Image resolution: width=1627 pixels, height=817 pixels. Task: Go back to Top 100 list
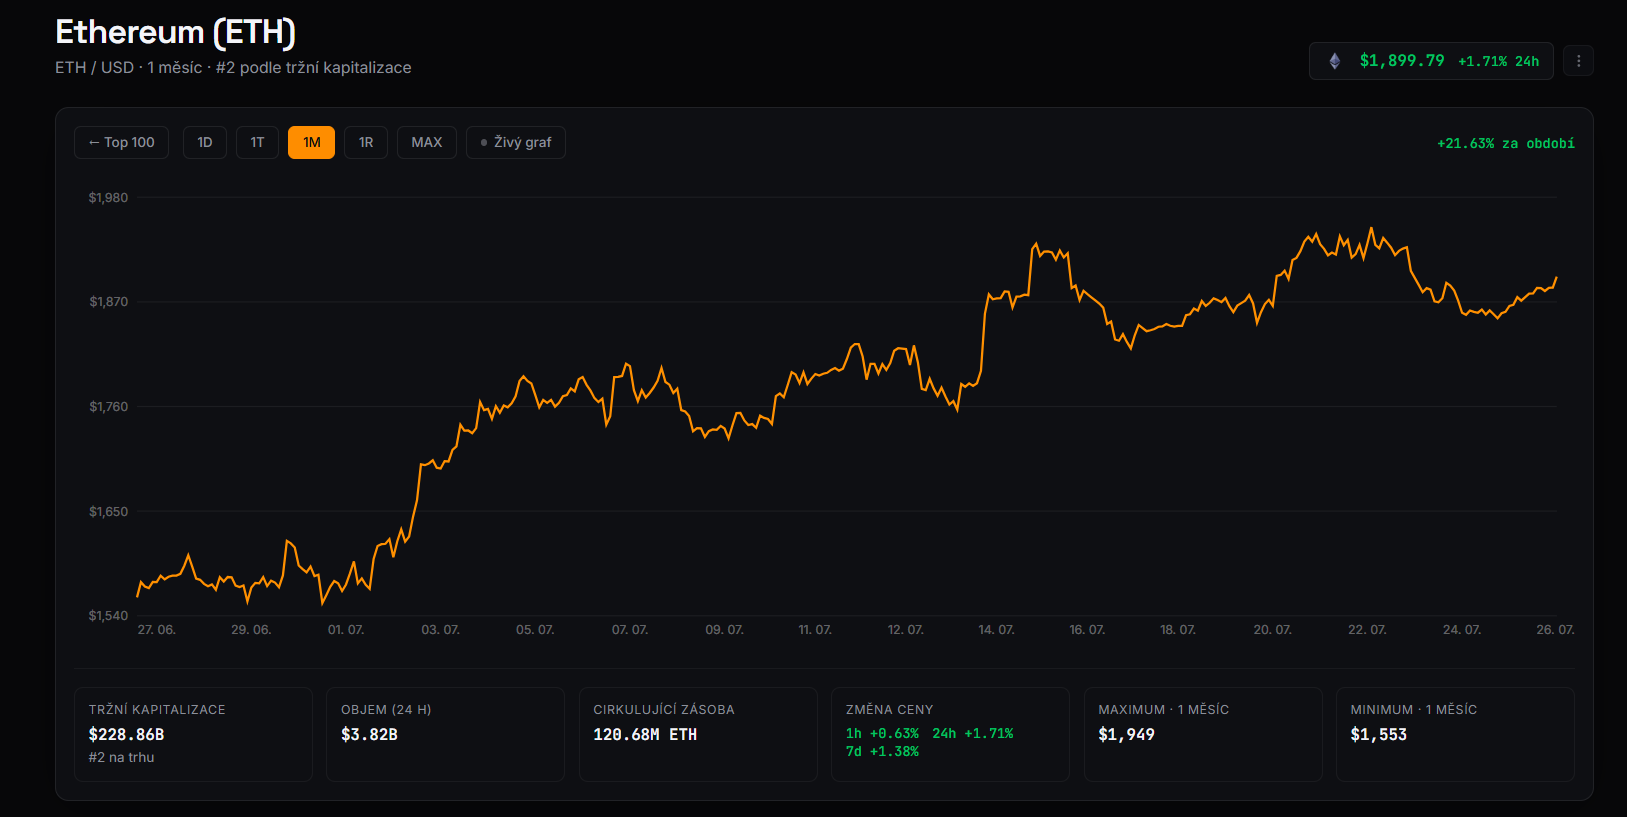(x=121, y=142)
